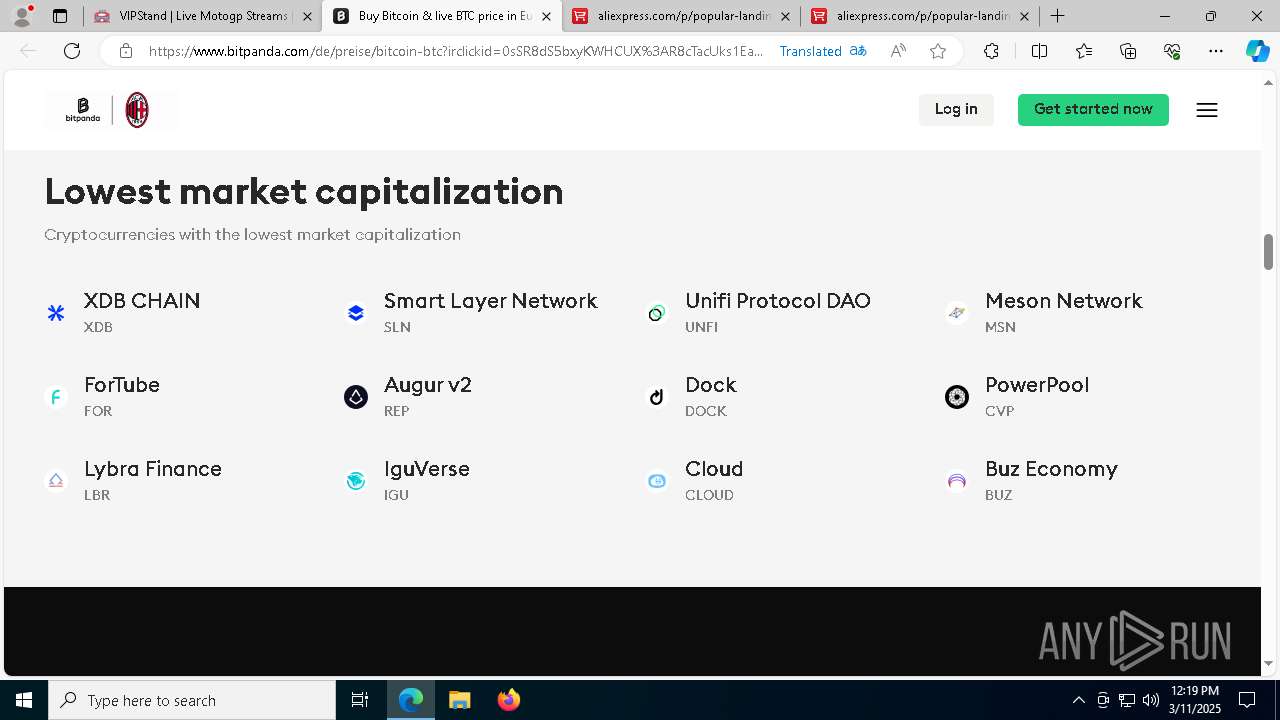Image resolution: width=1280 pixels, height=720 pixels.
Task: Open the Dock link
Action: tap(711, 385)
